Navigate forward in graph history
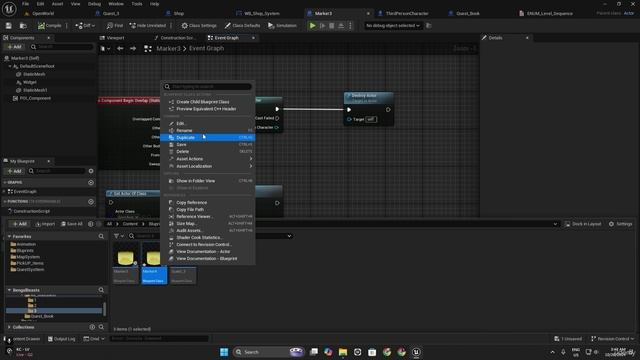Screen dimensions: 640x360 click(133, 49)
